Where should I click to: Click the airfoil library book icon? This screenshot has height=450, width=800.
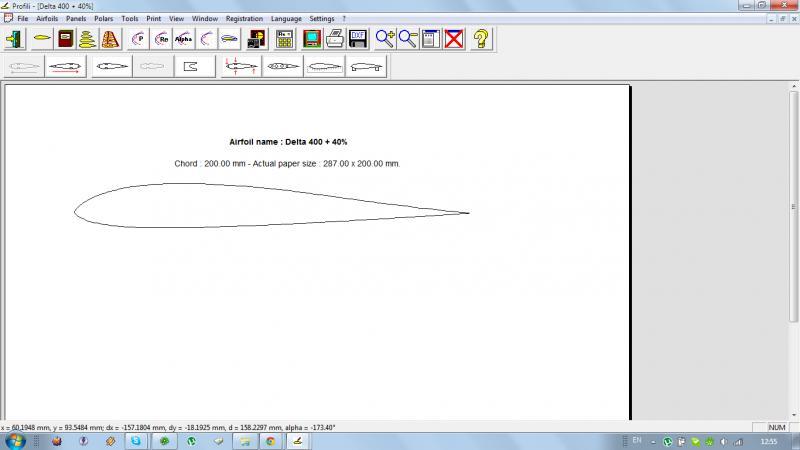65,39
